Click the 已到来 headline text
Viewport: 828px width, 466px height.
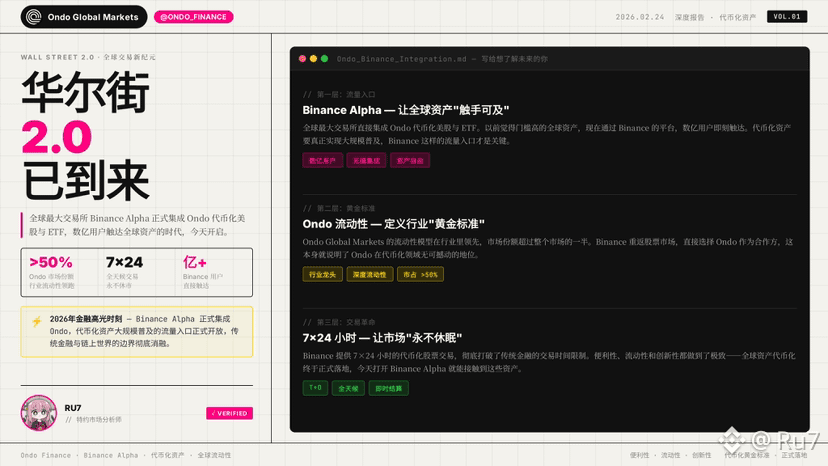pos(86,181)
